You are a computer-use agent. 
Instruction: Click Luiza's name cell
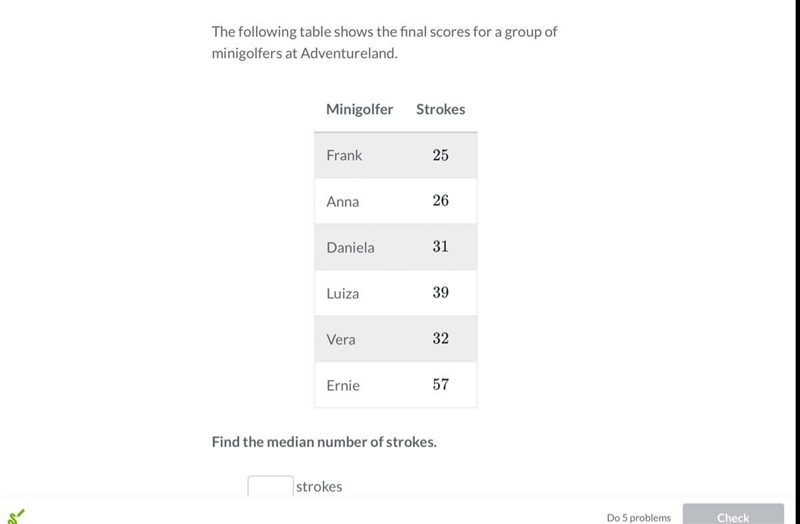(x=343, y=293)
